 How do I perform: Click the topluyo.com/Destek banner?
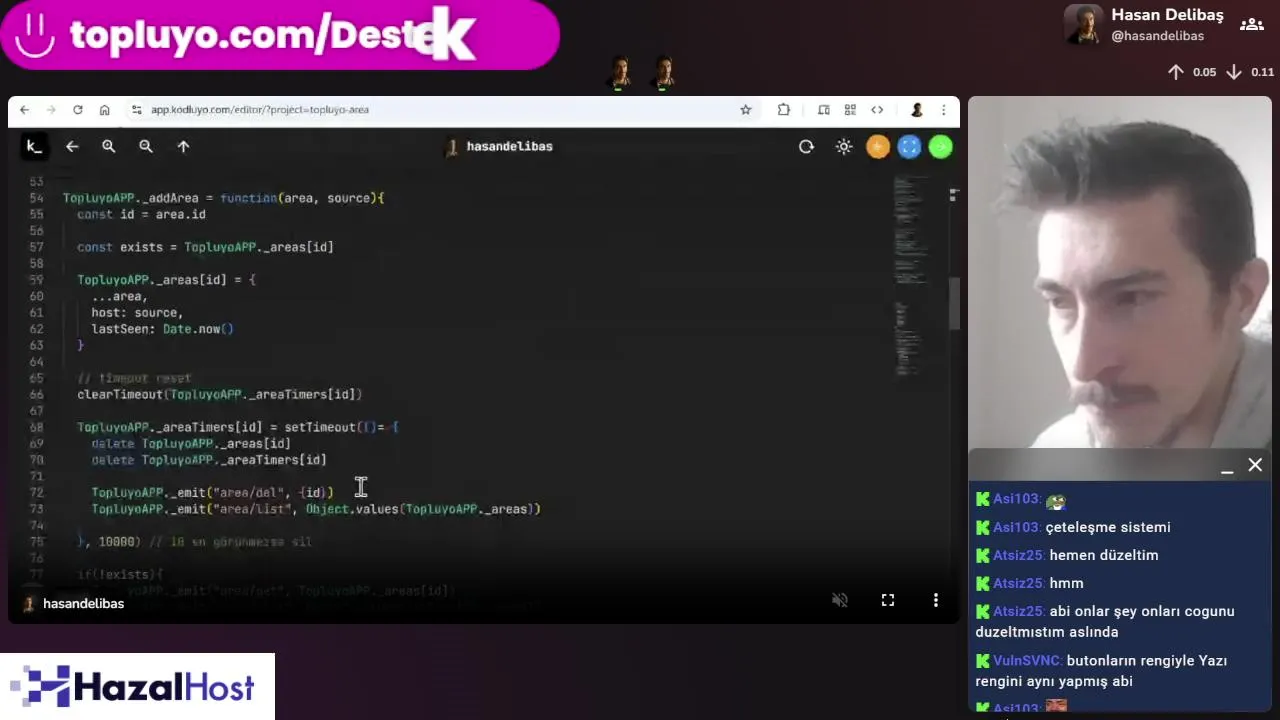tap(280, 35)
